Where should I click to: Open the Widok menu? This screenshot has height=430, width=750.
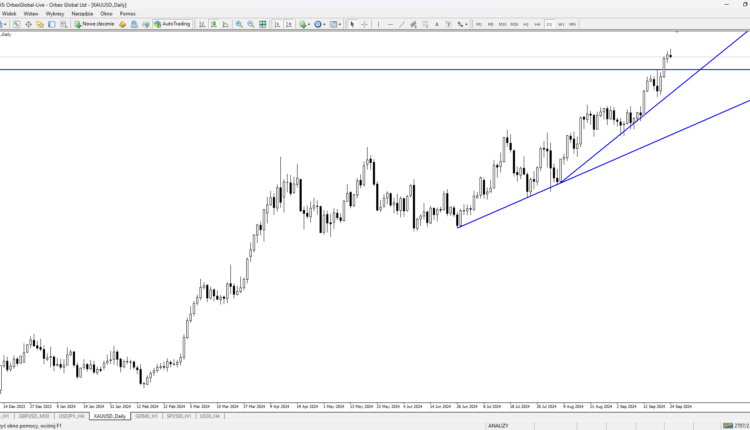(9, 14)
